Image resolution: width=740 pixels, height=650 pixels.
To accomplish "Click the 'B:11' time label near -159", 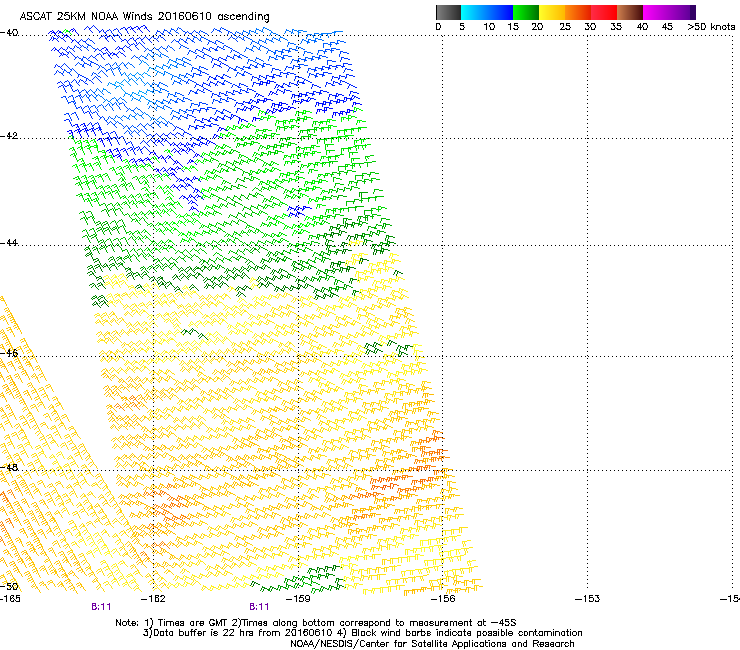I will tap(259, 607).
